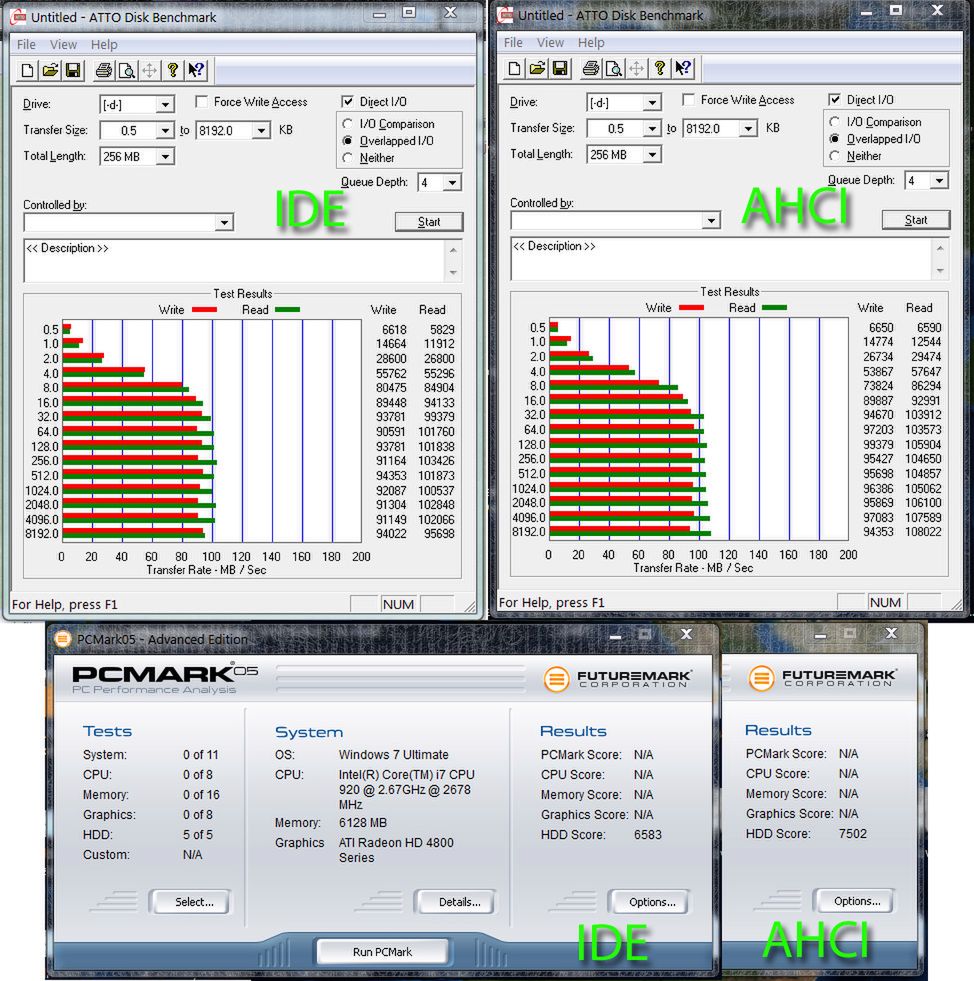Open 0.5 transfer size dropdown in IDE window
Screen dimensions: 974x981
pyautogui.click(x=165, y=130)
